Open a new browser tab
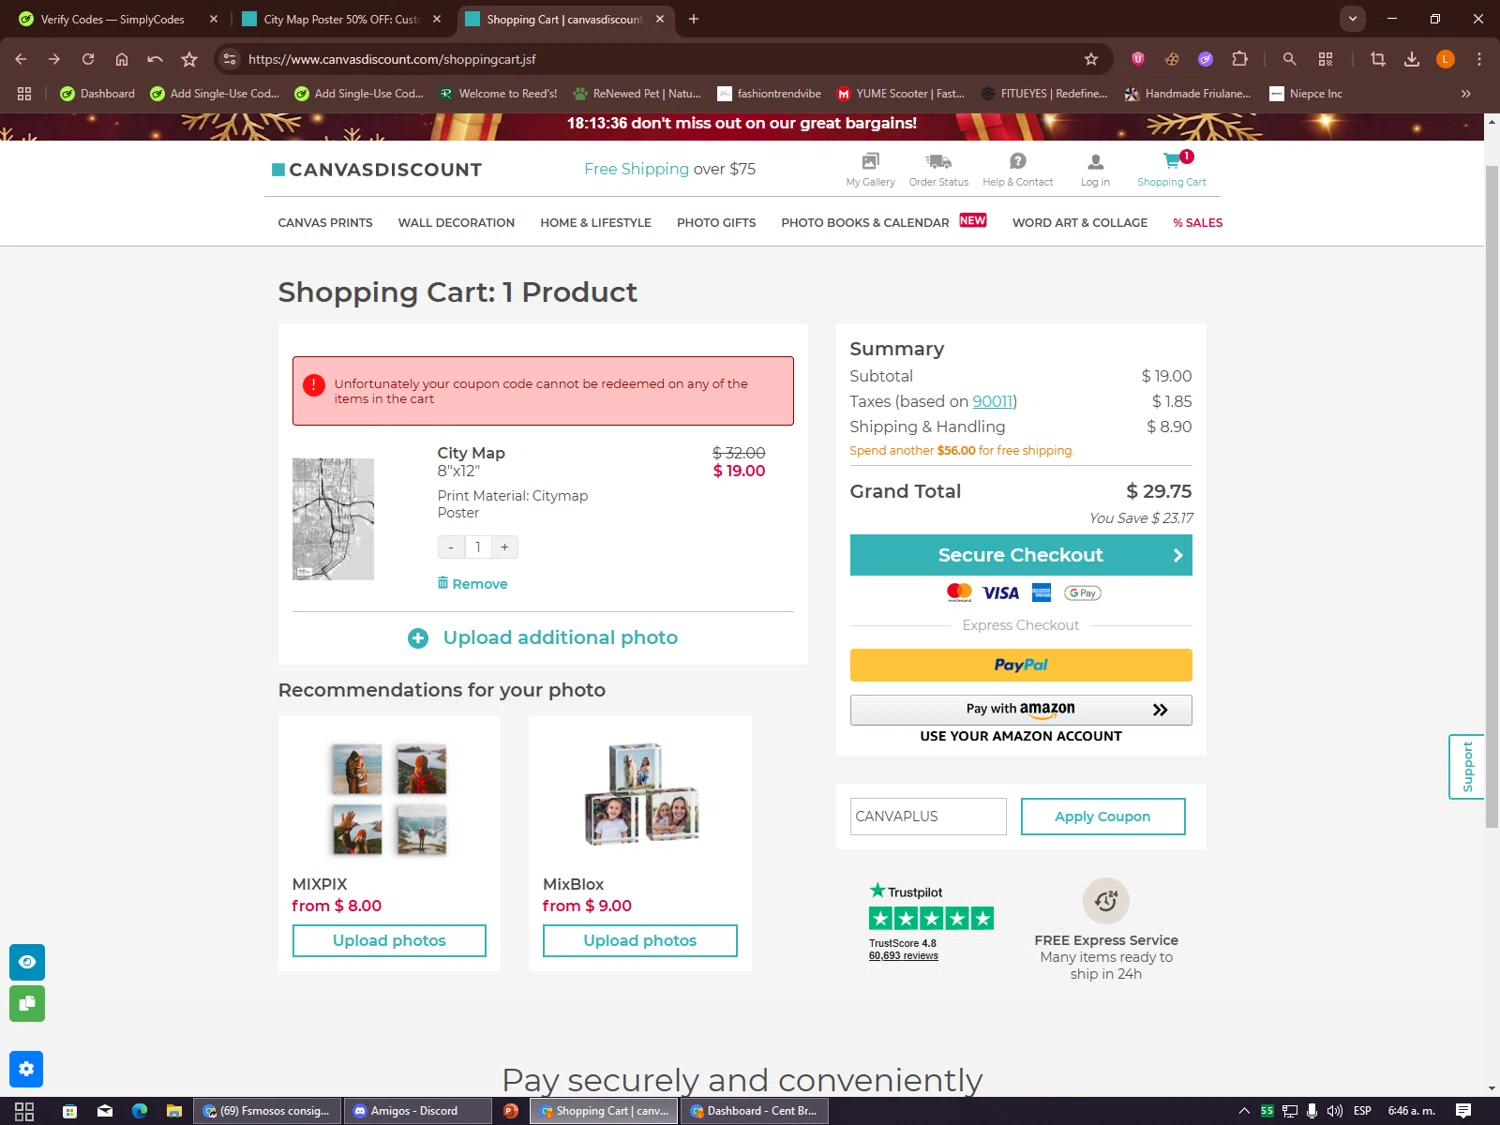The width and height of the screenshot is (1500, 1125). [693, 19]
